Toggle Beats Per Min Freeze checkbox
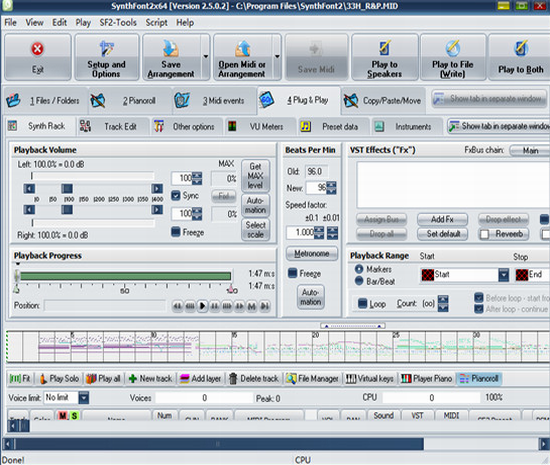 coord(293,273)
